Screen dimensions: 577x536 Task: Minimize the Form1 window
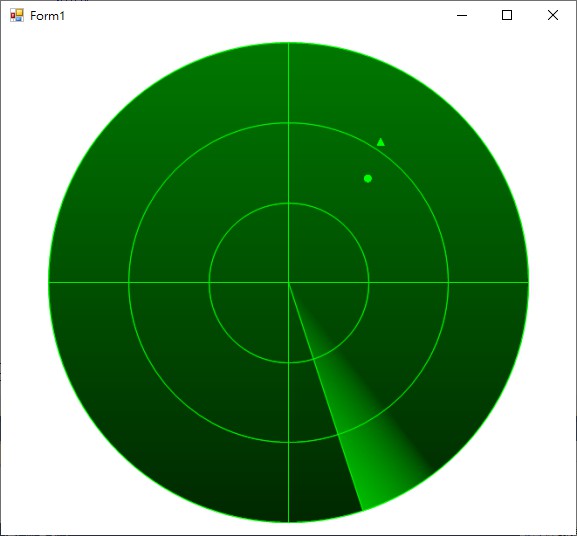click(x=462, y=15)
